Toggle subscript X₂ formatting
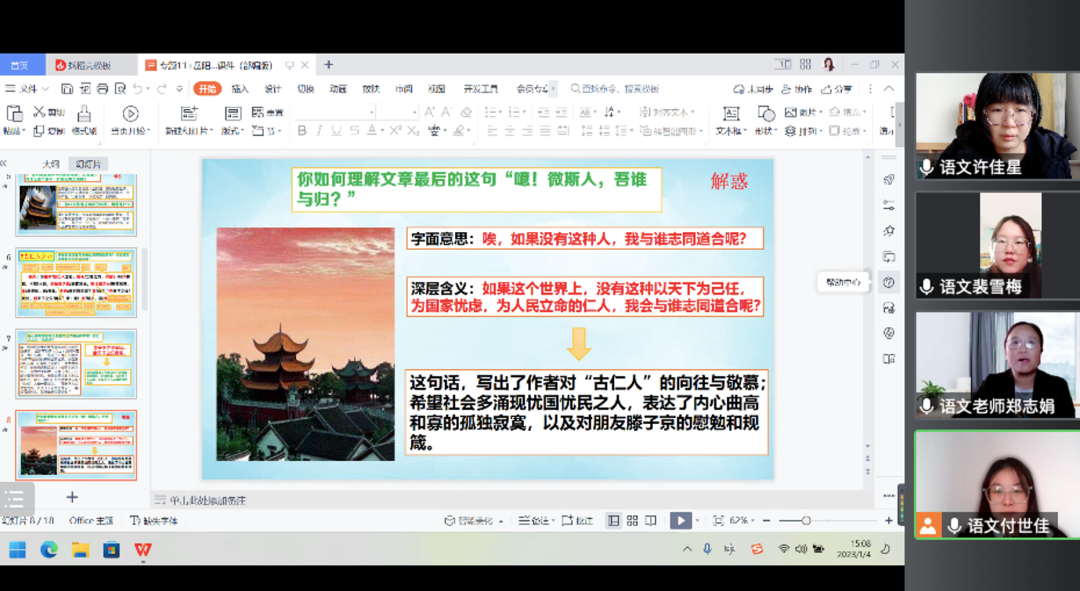This screenshot has width=1080, height=591. click(x=413, y=130)
